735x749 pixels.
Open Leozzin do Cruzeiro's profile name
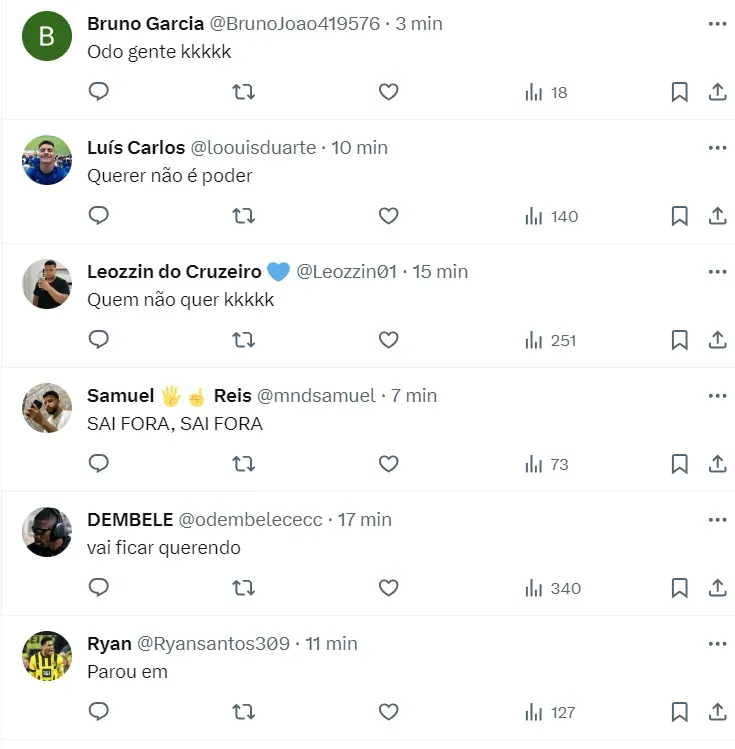(174, 271)
